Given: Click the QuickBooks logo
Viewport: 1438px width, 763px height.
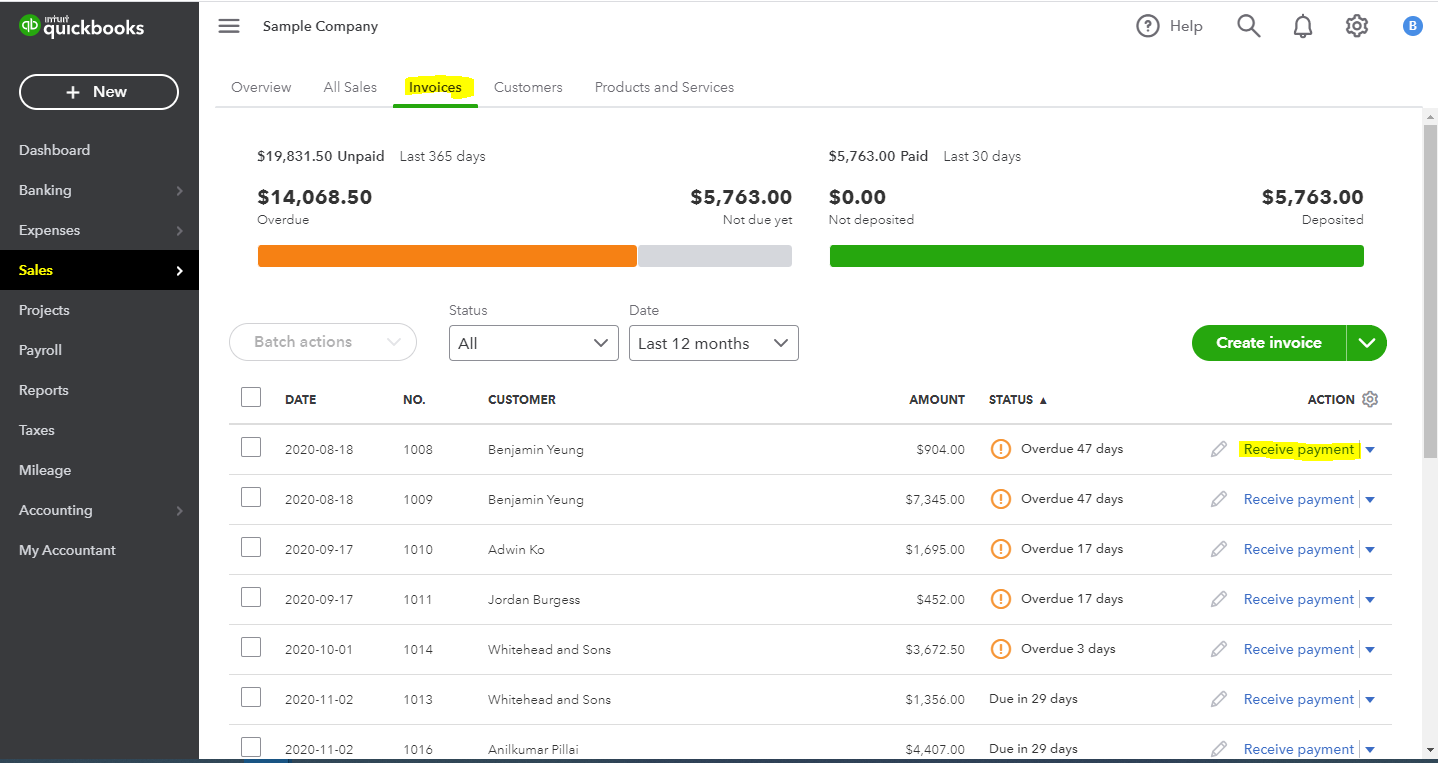Looking at the screenshot, I should click(82, 26).
